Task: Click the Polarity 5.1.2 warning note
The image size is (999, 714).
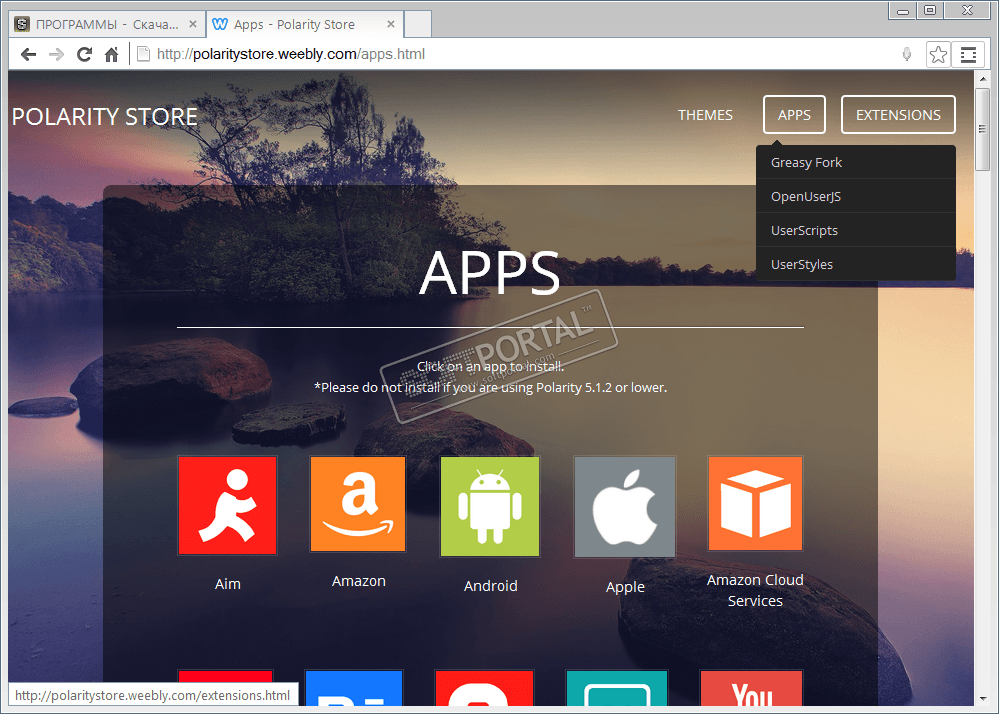Action: pos(491,388)
